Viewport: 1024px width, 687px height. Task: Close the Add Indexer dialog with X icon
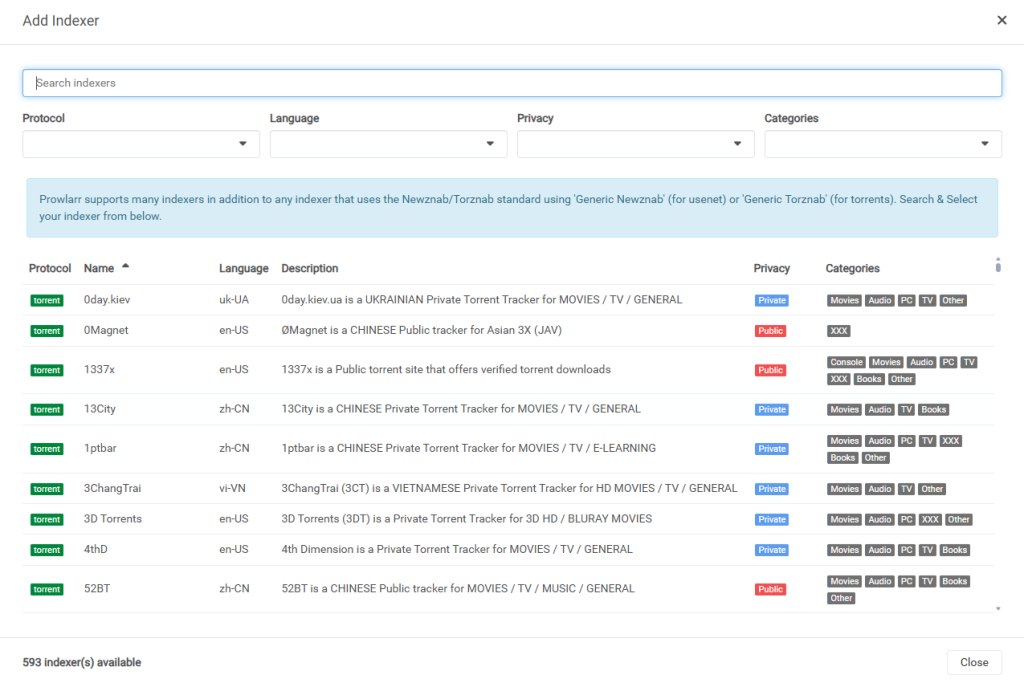click(x=1002, y=20)
